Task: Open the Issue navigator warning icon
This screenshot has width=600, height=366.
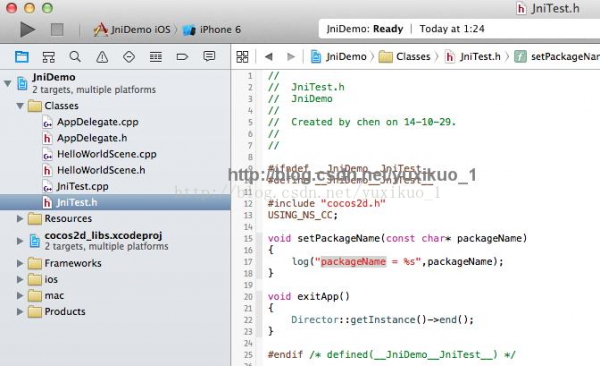Action: click(102, 57)
